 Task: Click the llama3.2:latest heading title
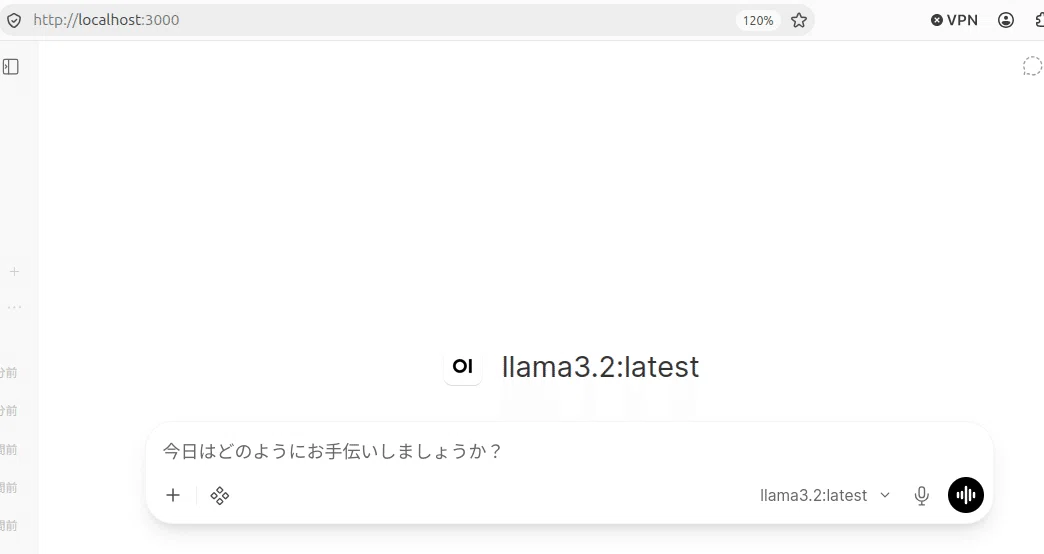click(601, 366)
